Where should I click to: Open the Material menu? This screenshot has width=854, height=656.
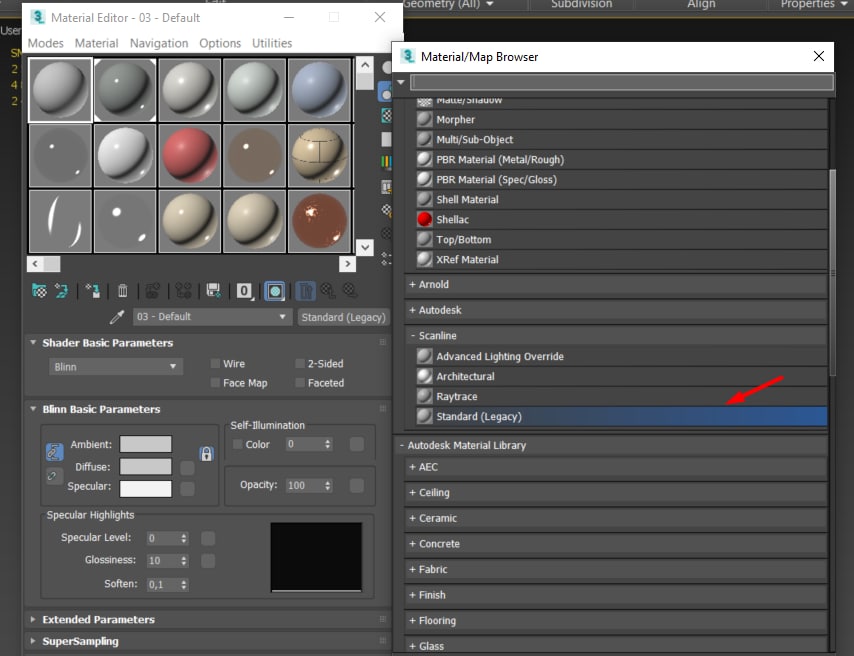(x=96, y=43)
